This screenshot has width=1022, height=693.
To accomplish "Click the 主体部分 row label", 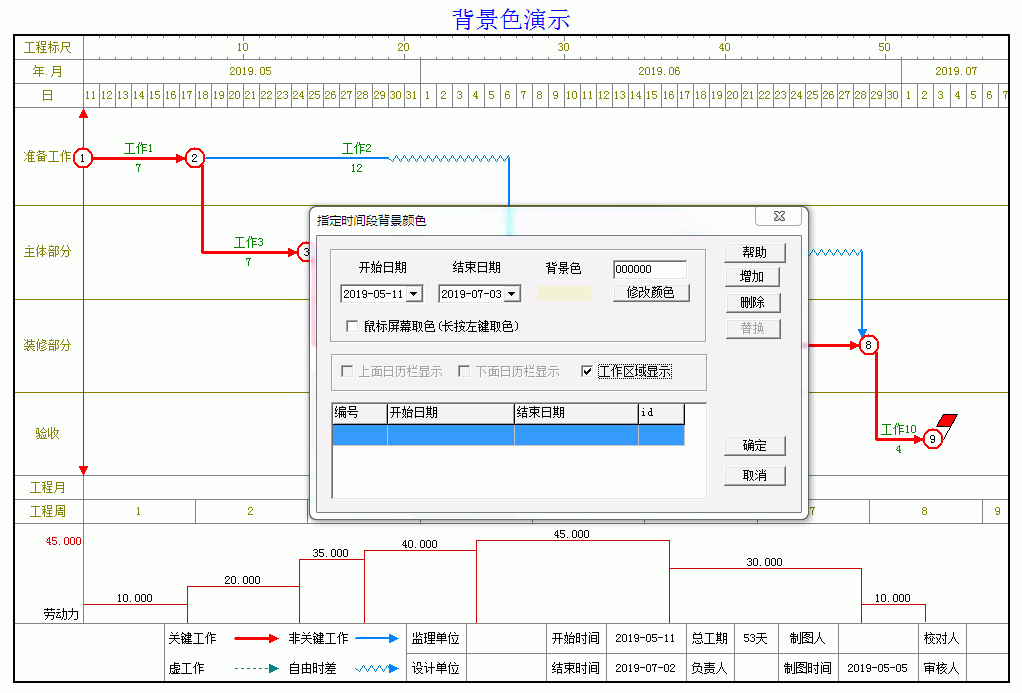I will tap(48, 252).
